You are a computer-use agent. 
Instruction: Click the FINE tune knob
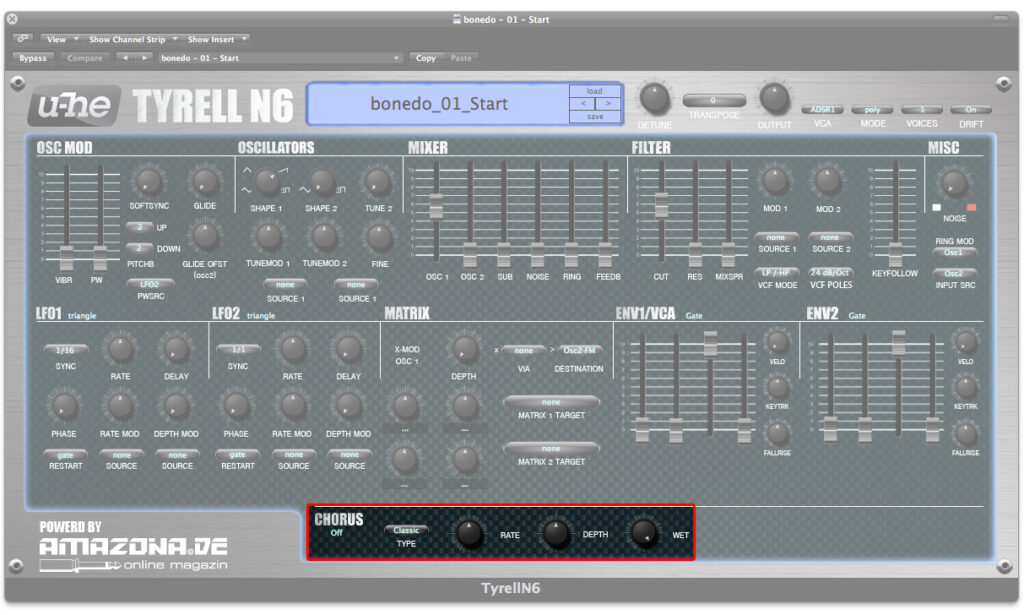point(379,238)
